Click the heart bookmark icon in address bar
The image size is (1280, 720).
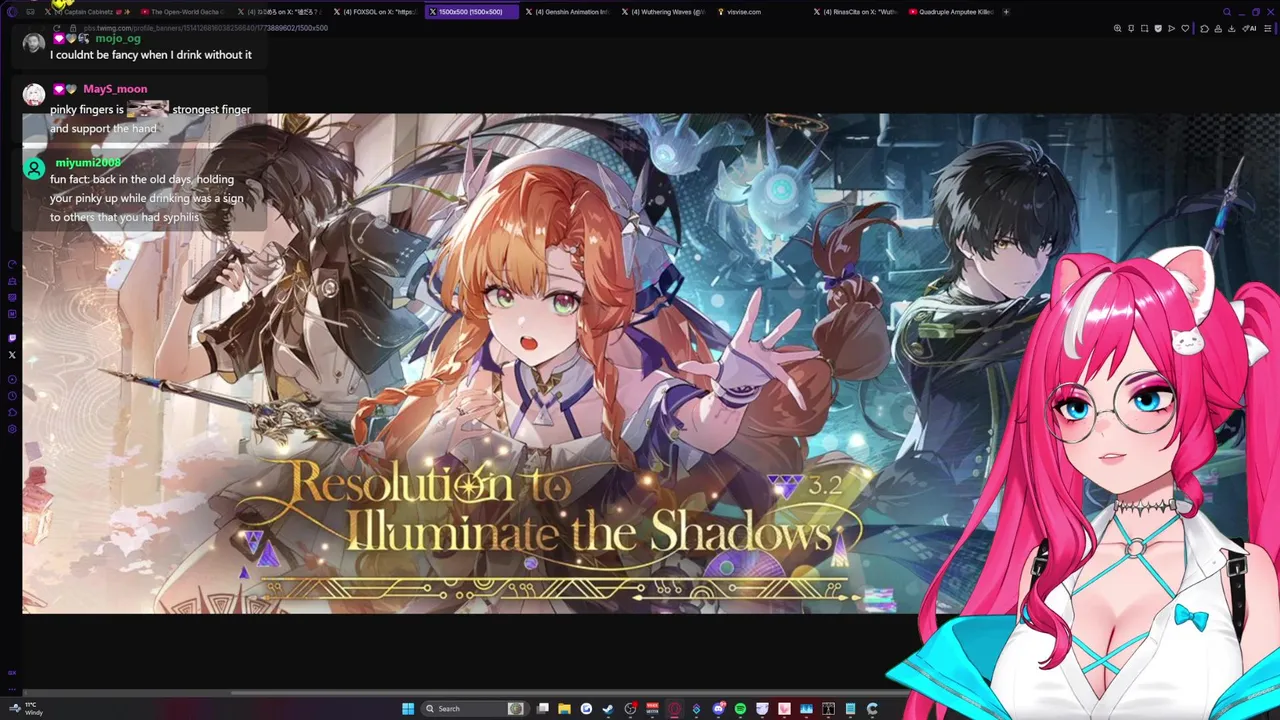coord(1185,28)
